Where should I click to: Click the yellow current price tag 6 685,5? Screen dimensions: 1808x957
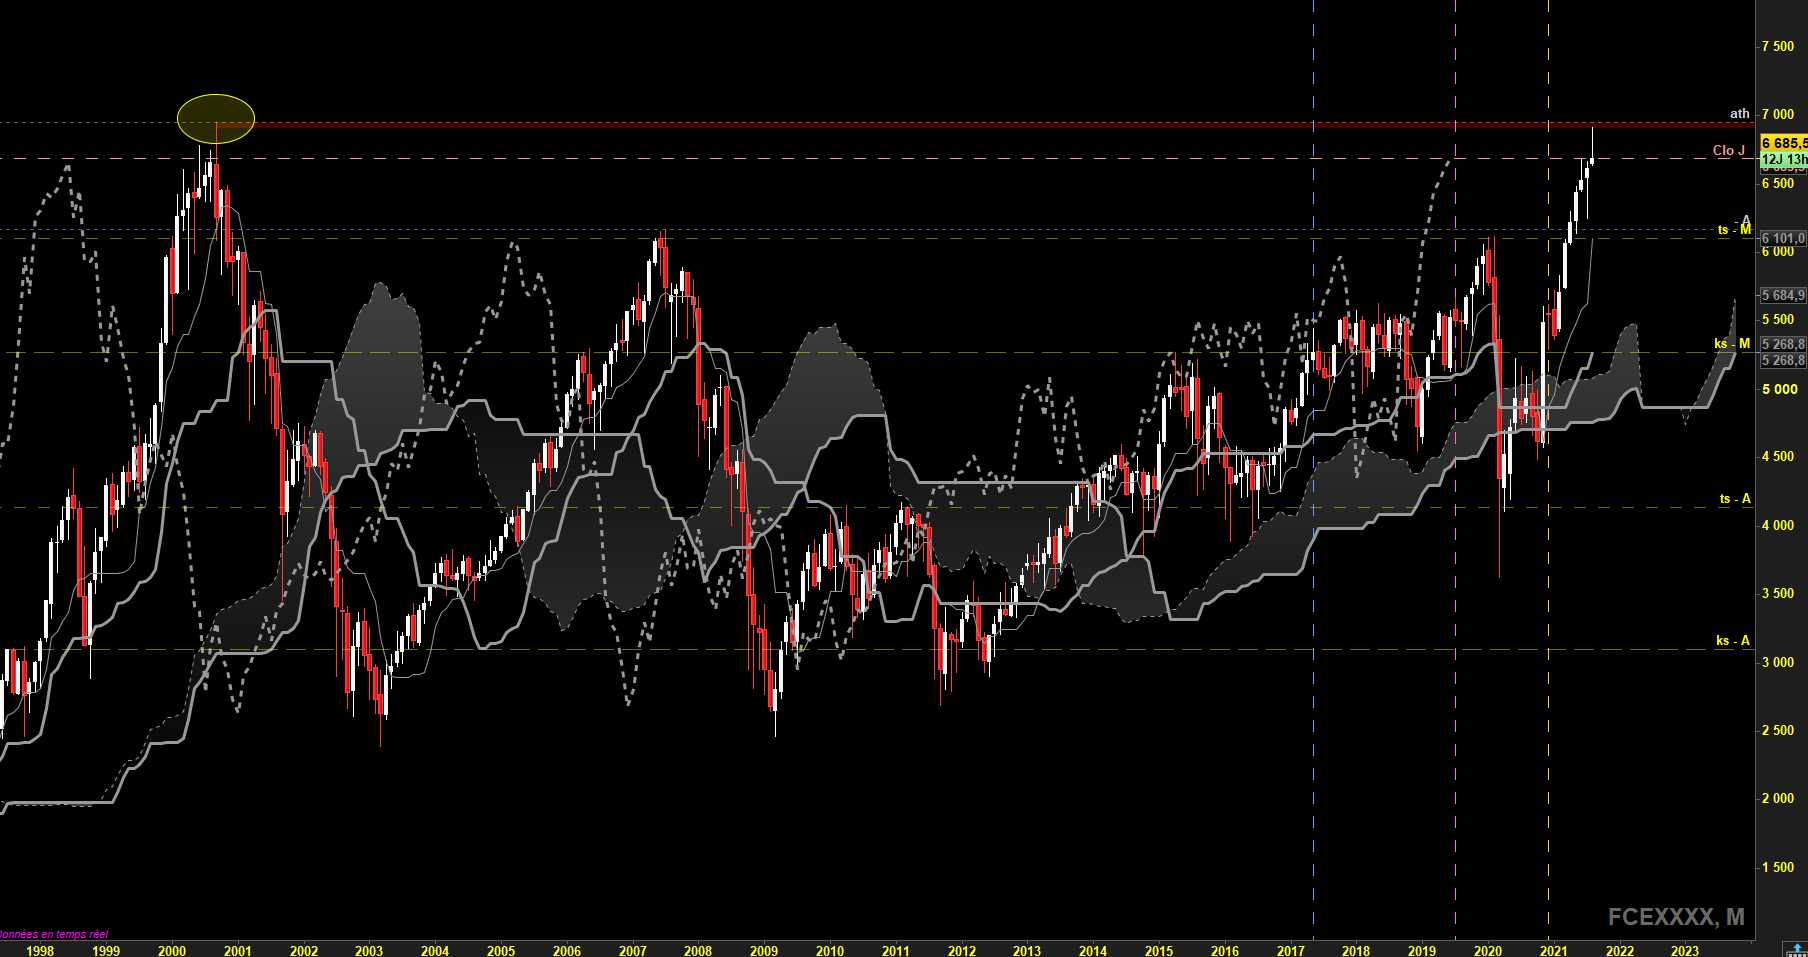point(1783,144)
